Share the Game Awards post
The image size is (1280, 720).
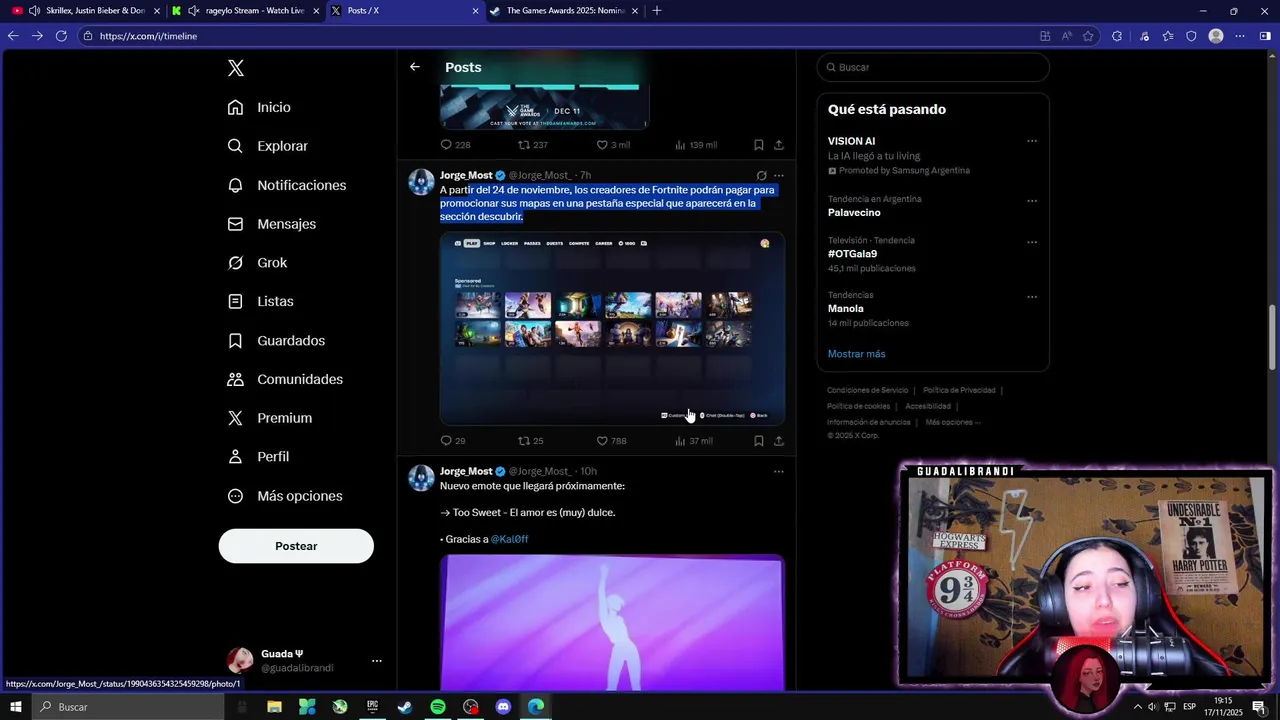pos(779,145)
